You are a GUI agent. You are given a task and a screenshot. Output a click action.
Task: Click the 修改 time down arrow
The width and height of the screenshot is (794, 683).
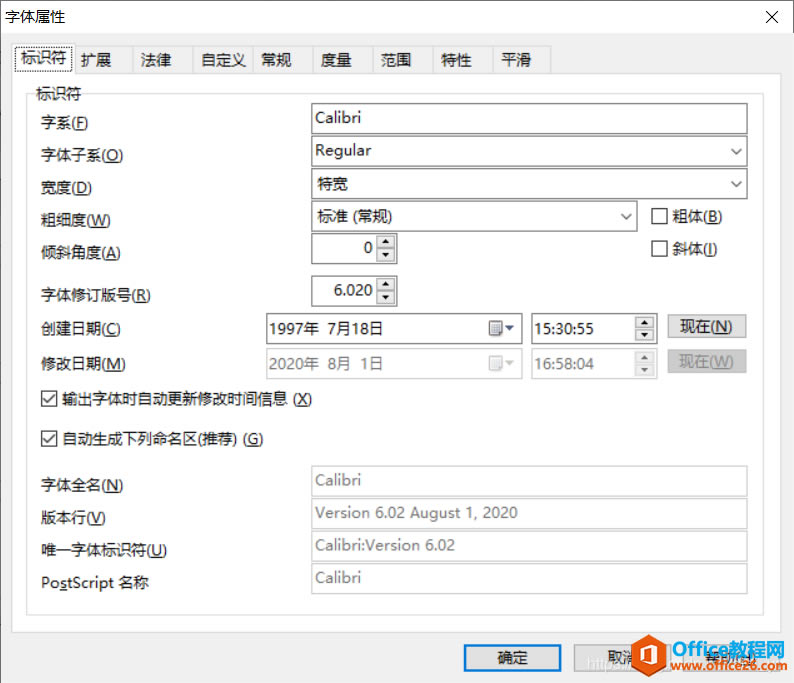645,370
